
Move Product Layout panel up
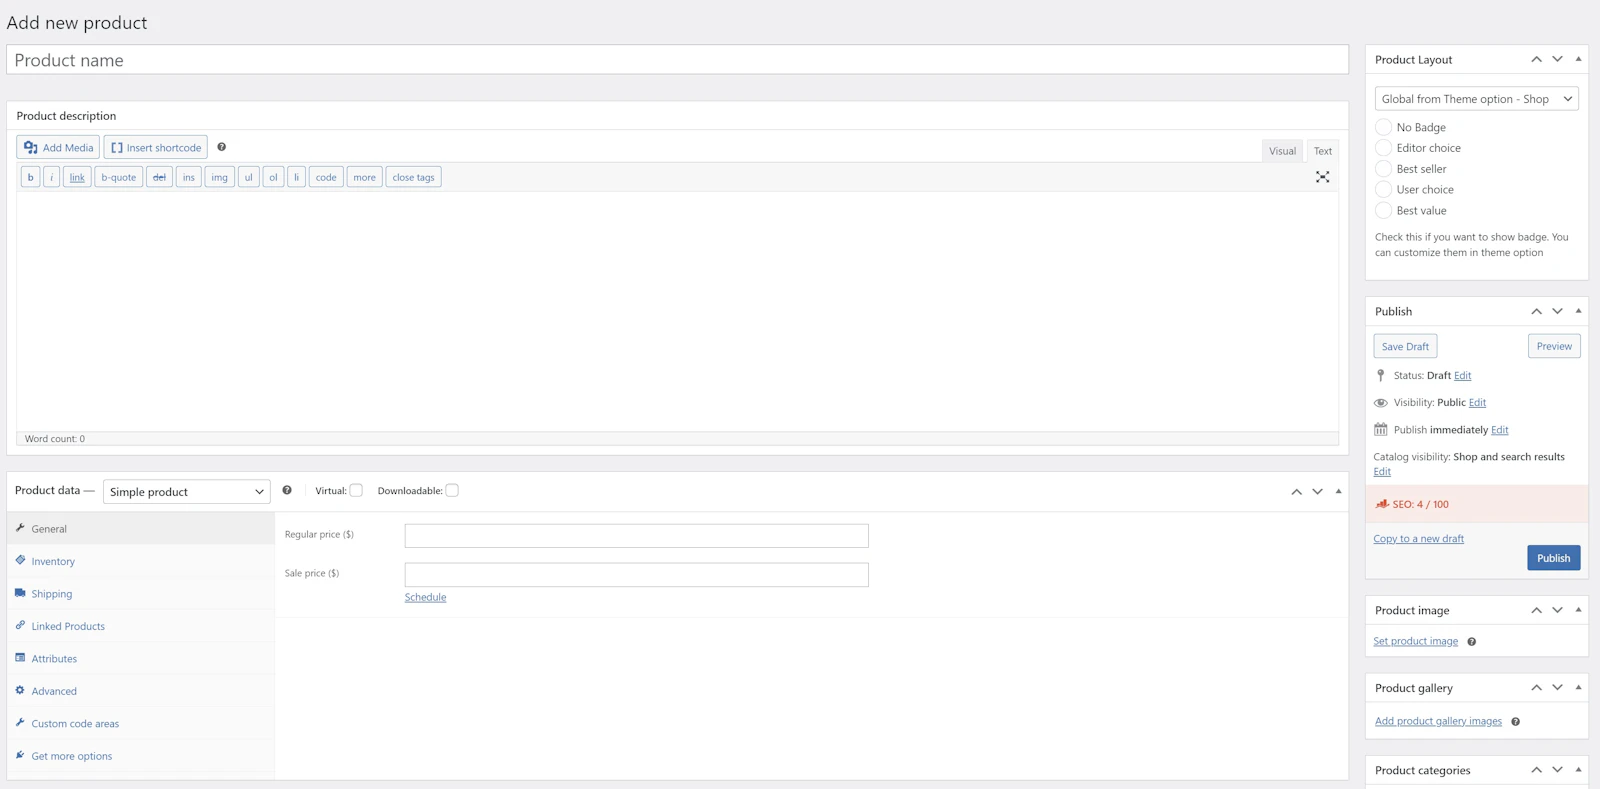point(1536,59)
